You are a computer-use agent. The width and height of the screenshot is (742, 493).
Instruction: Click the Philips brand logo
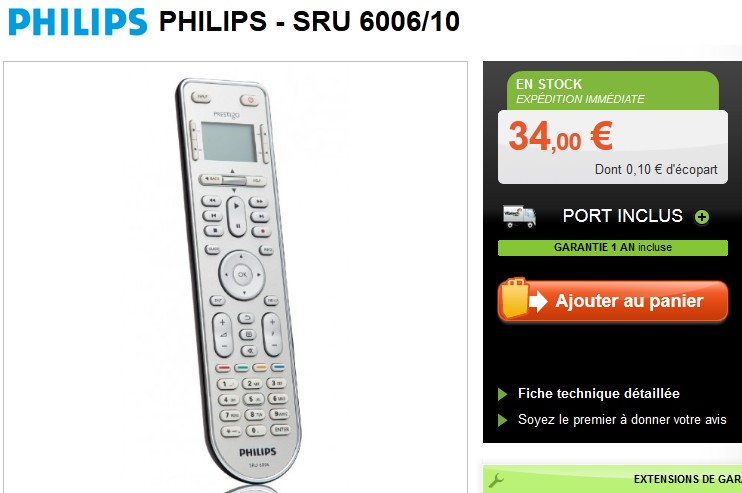click(x=78, y=22)
